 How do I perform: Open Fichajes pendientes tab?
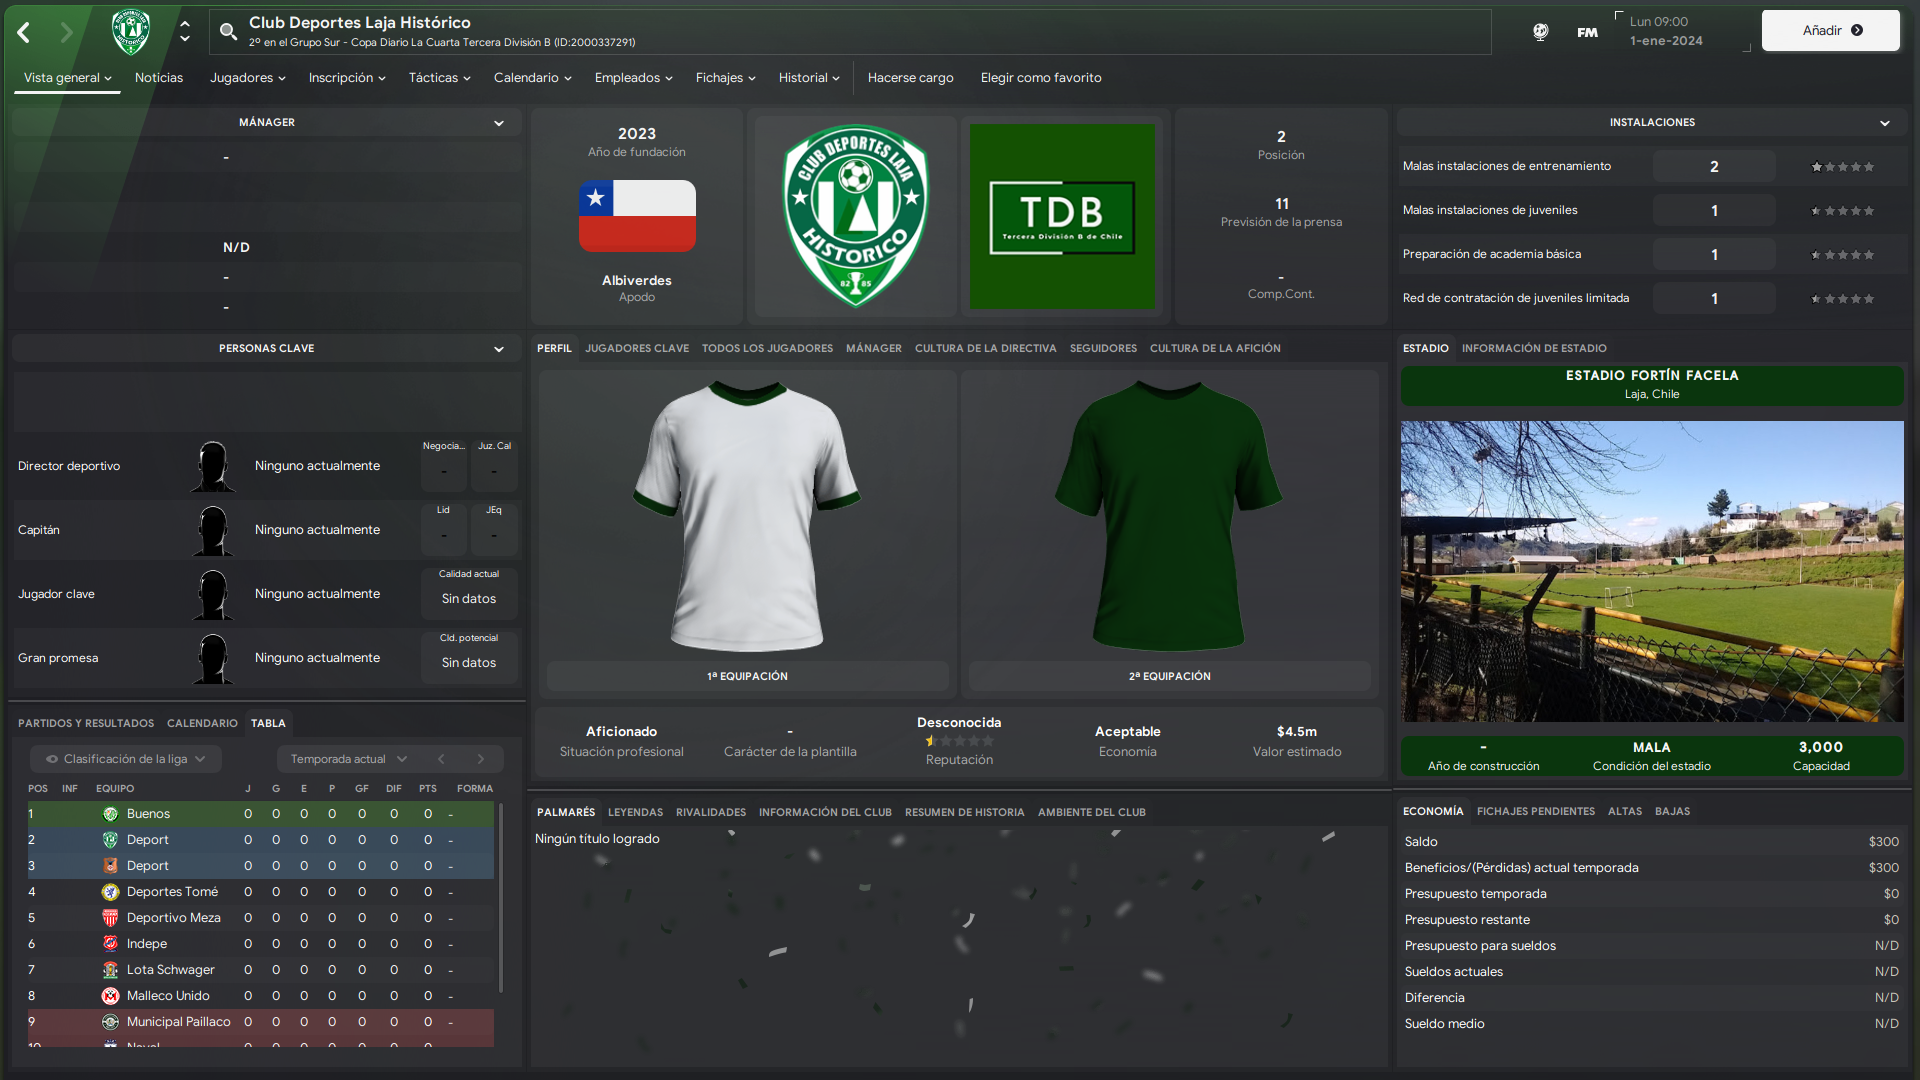[x=1535, y=811]
